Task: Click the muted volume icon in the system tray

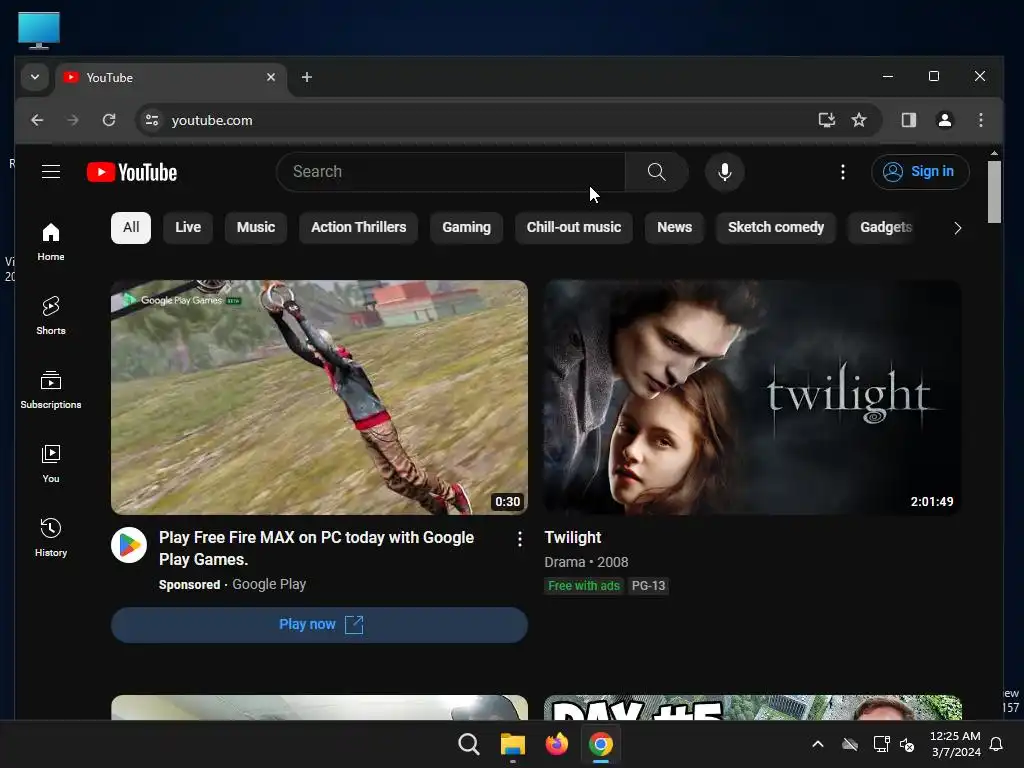Action: click(x=907, y=744)
